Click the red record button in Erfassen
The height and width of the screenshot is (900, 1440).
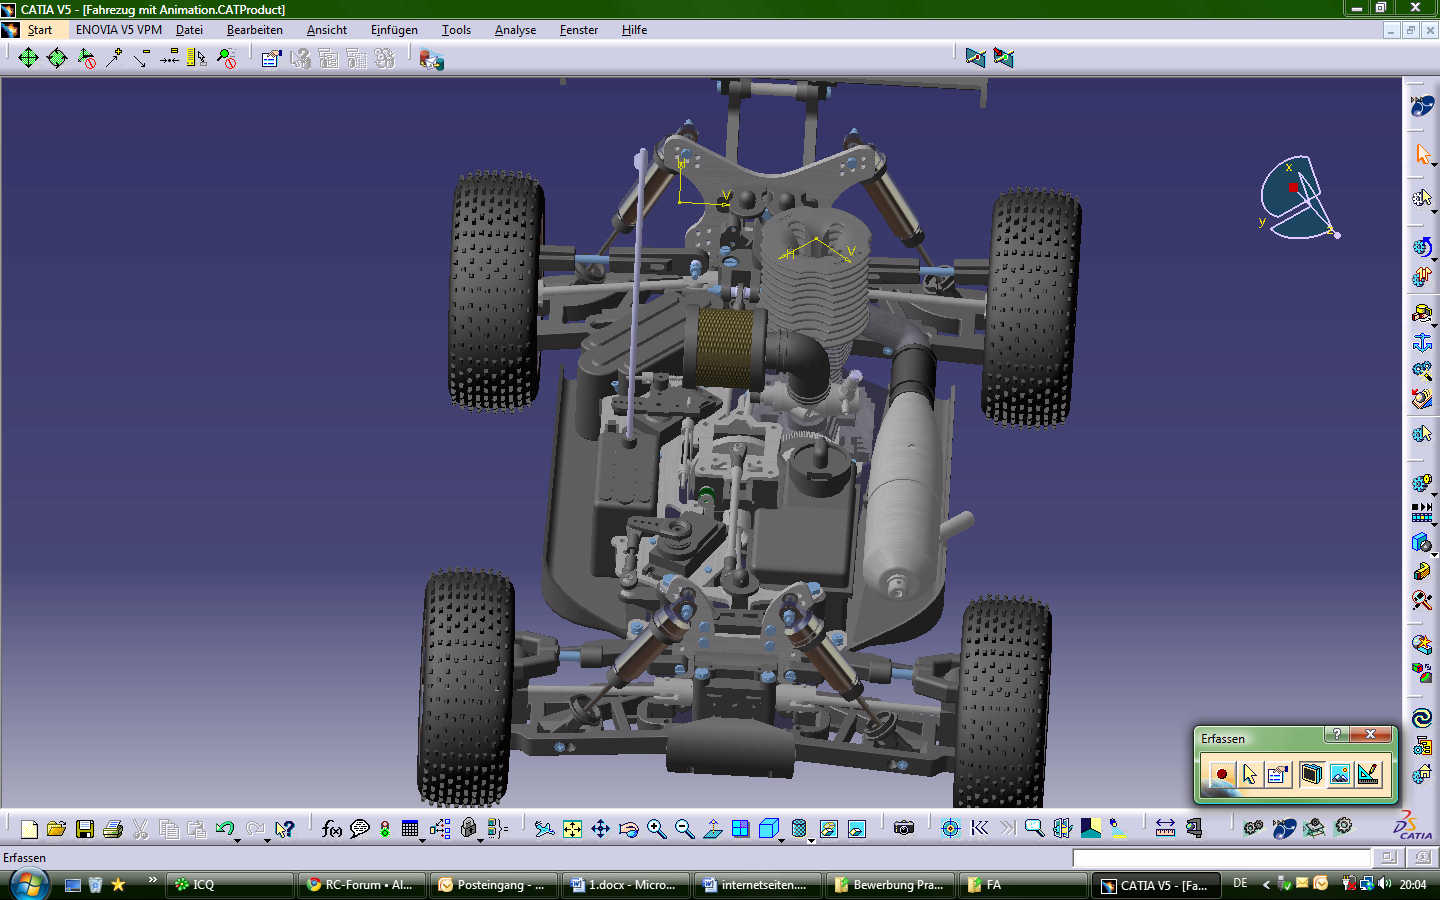click(1221, 774)
